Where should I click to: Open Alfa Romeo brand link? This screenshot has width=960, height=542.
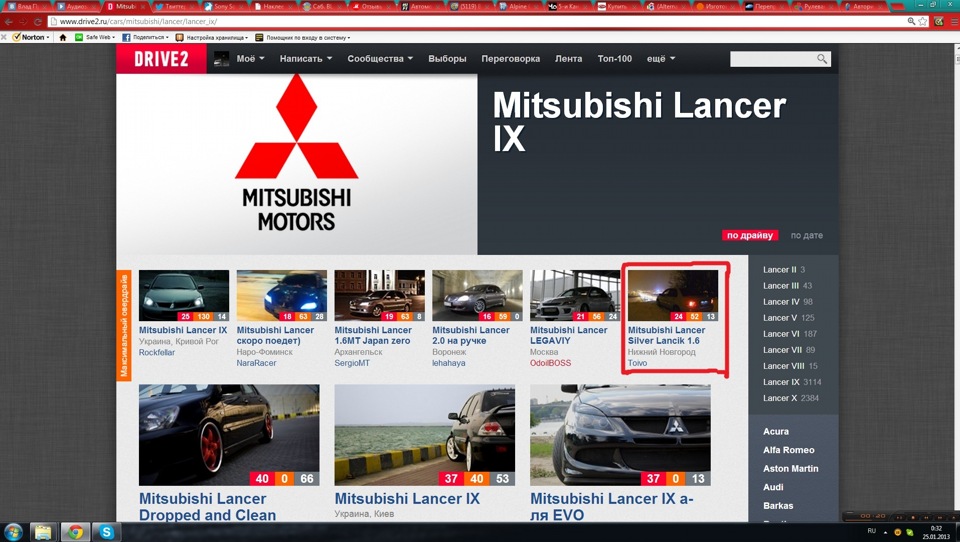coord(789,450)
